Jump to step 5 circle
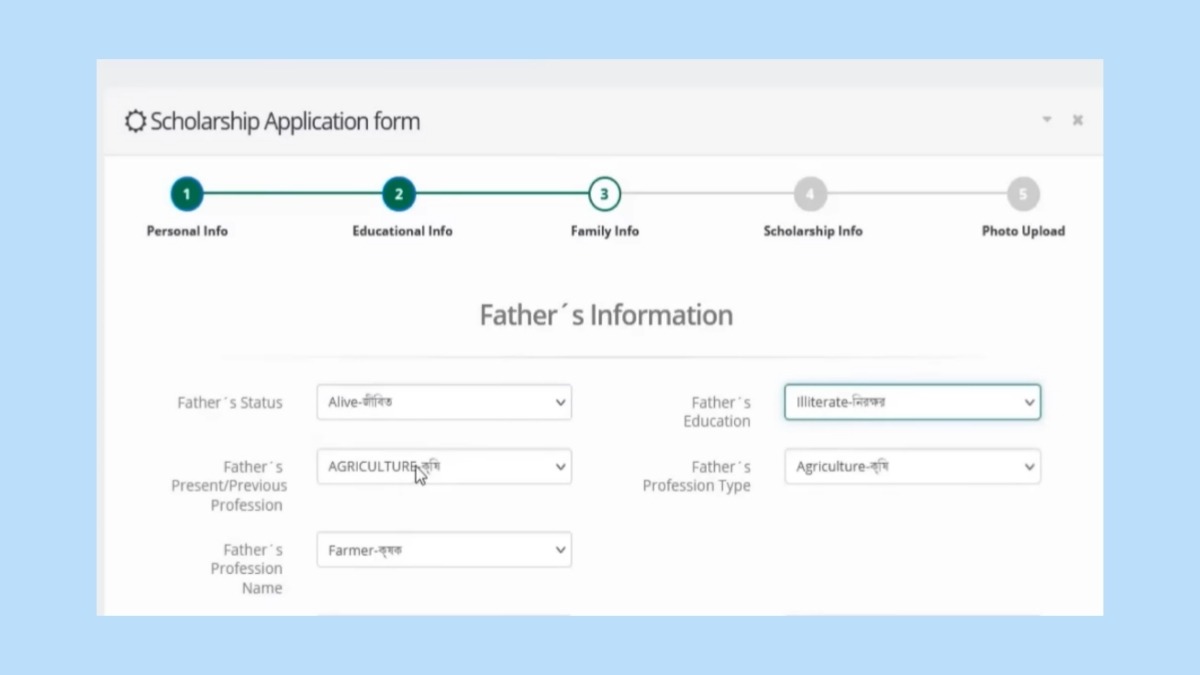Screen dimensions: 1200x675 tap(1022, 194)
